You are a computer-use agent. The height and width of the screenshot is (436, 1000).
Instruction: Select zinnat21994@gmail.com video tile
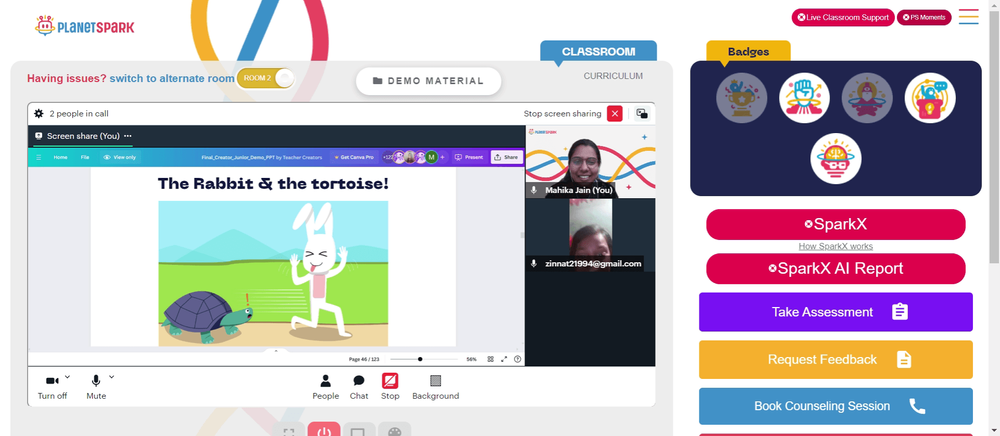(x=591, y=235)
